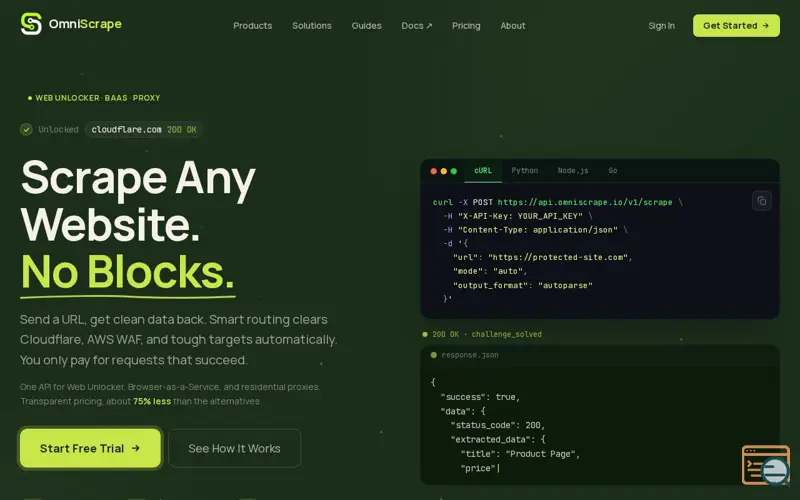Image resolution: width=800 pixels, height=500 pixels.
Task: Click the response.json file label
Action: point(470,355)
